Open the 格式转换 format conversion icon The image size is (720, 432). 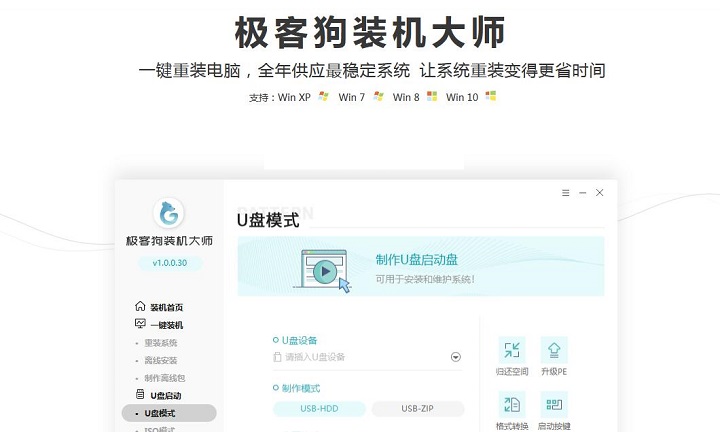point(512,404)
